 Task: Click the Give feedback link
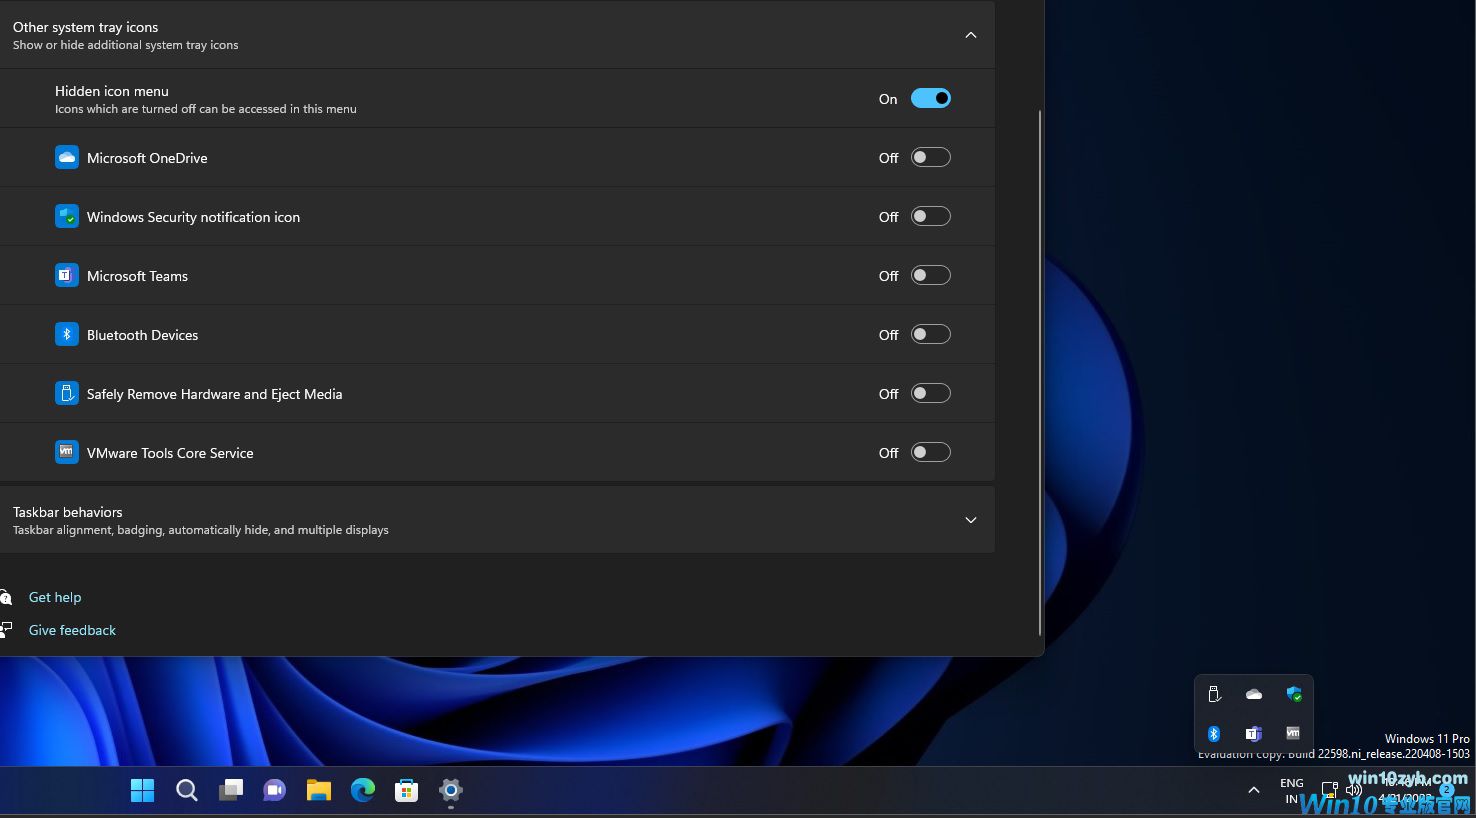tap(72, 630)
